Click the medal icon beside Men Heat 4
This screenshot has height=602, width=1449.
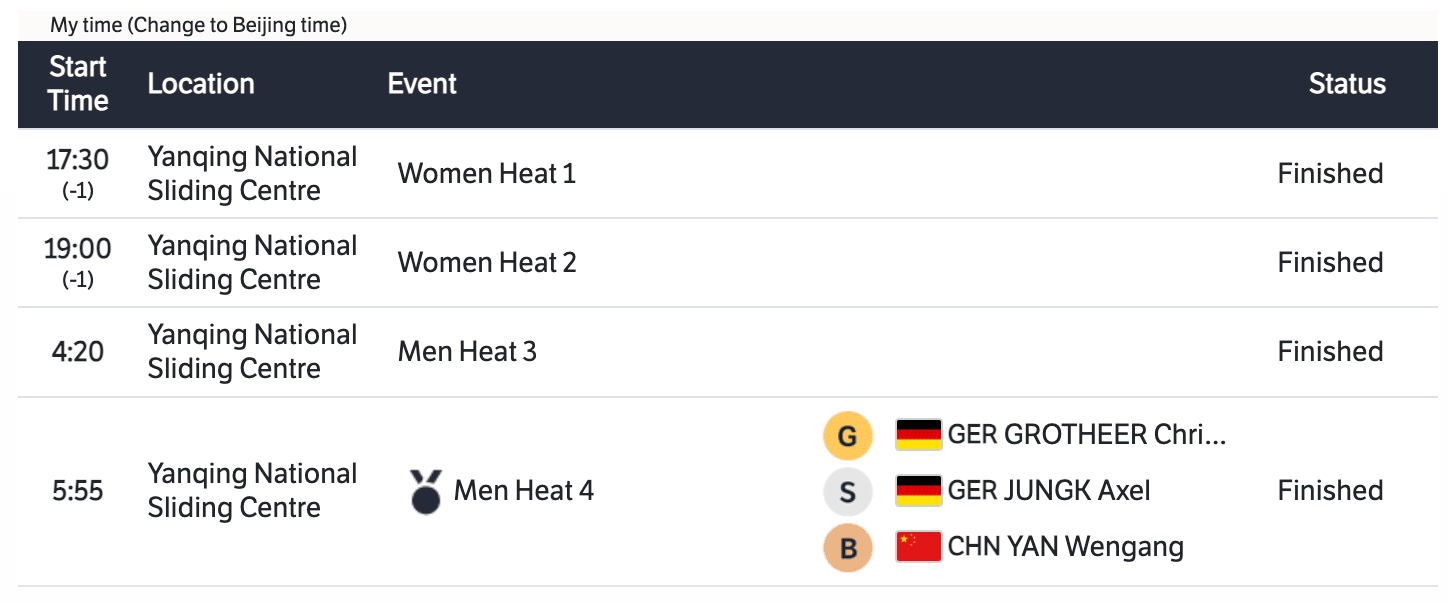tap(425, 492)
